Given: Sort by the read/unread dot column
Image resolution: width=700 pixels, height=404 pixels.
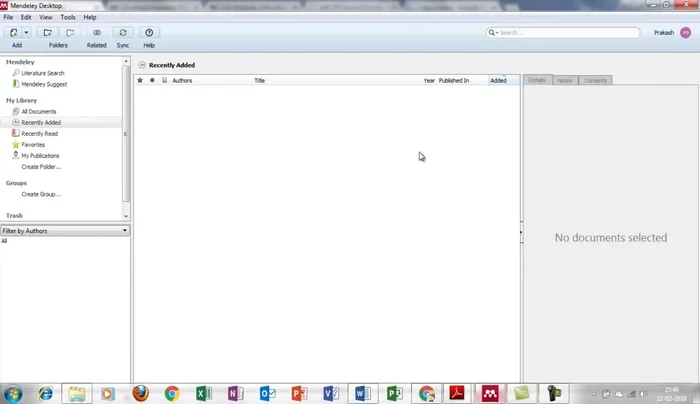Looking at the screenshot, I should (152, 80).
